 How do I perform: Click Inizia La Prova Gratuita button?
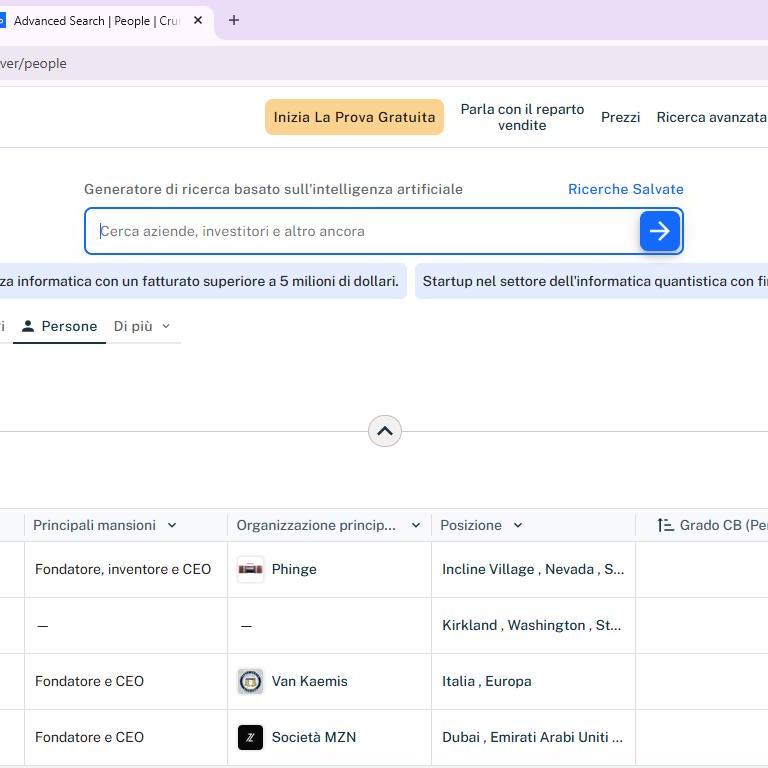[x=354, y=117]
